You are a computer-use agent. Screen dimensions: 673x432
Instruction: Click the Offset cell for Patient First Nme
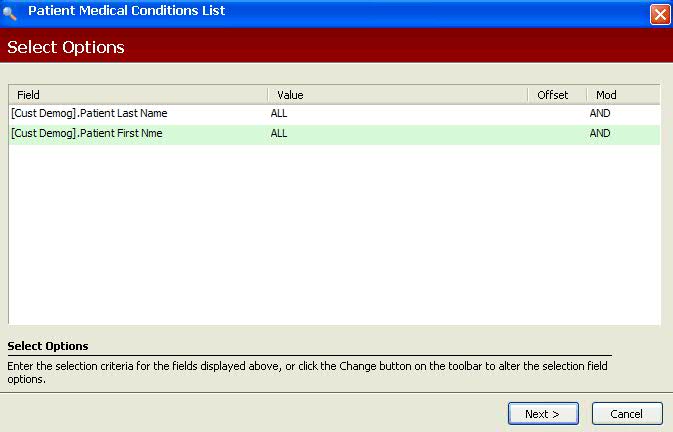(556, 134)
